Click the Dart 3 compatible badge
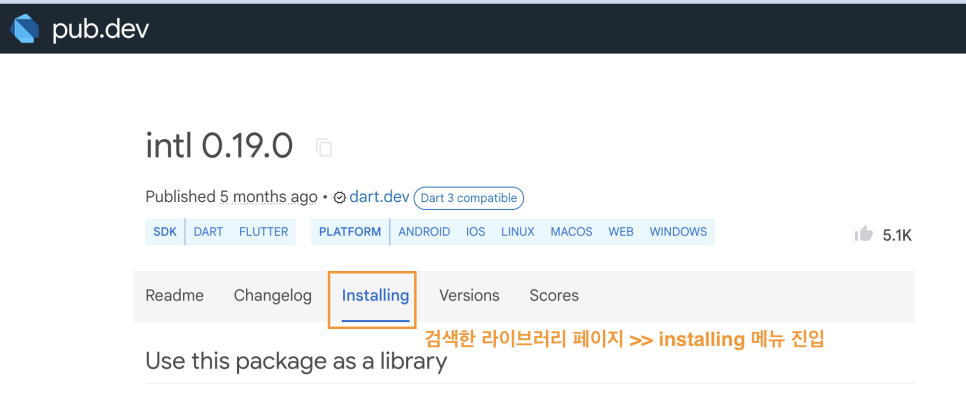This screenshot has height=404, width=966. click(x=469, y=198)
